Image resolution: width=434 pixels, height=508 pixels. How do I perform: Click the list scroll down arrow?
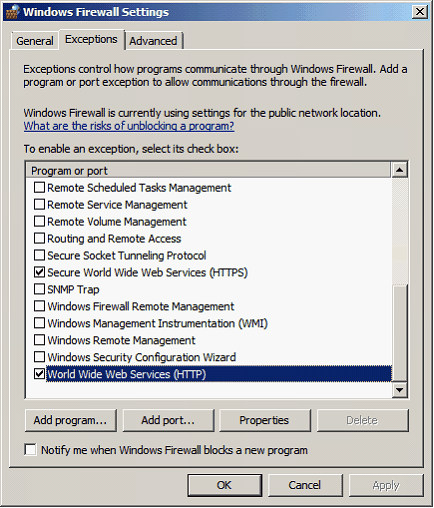[x=399, y=389]
